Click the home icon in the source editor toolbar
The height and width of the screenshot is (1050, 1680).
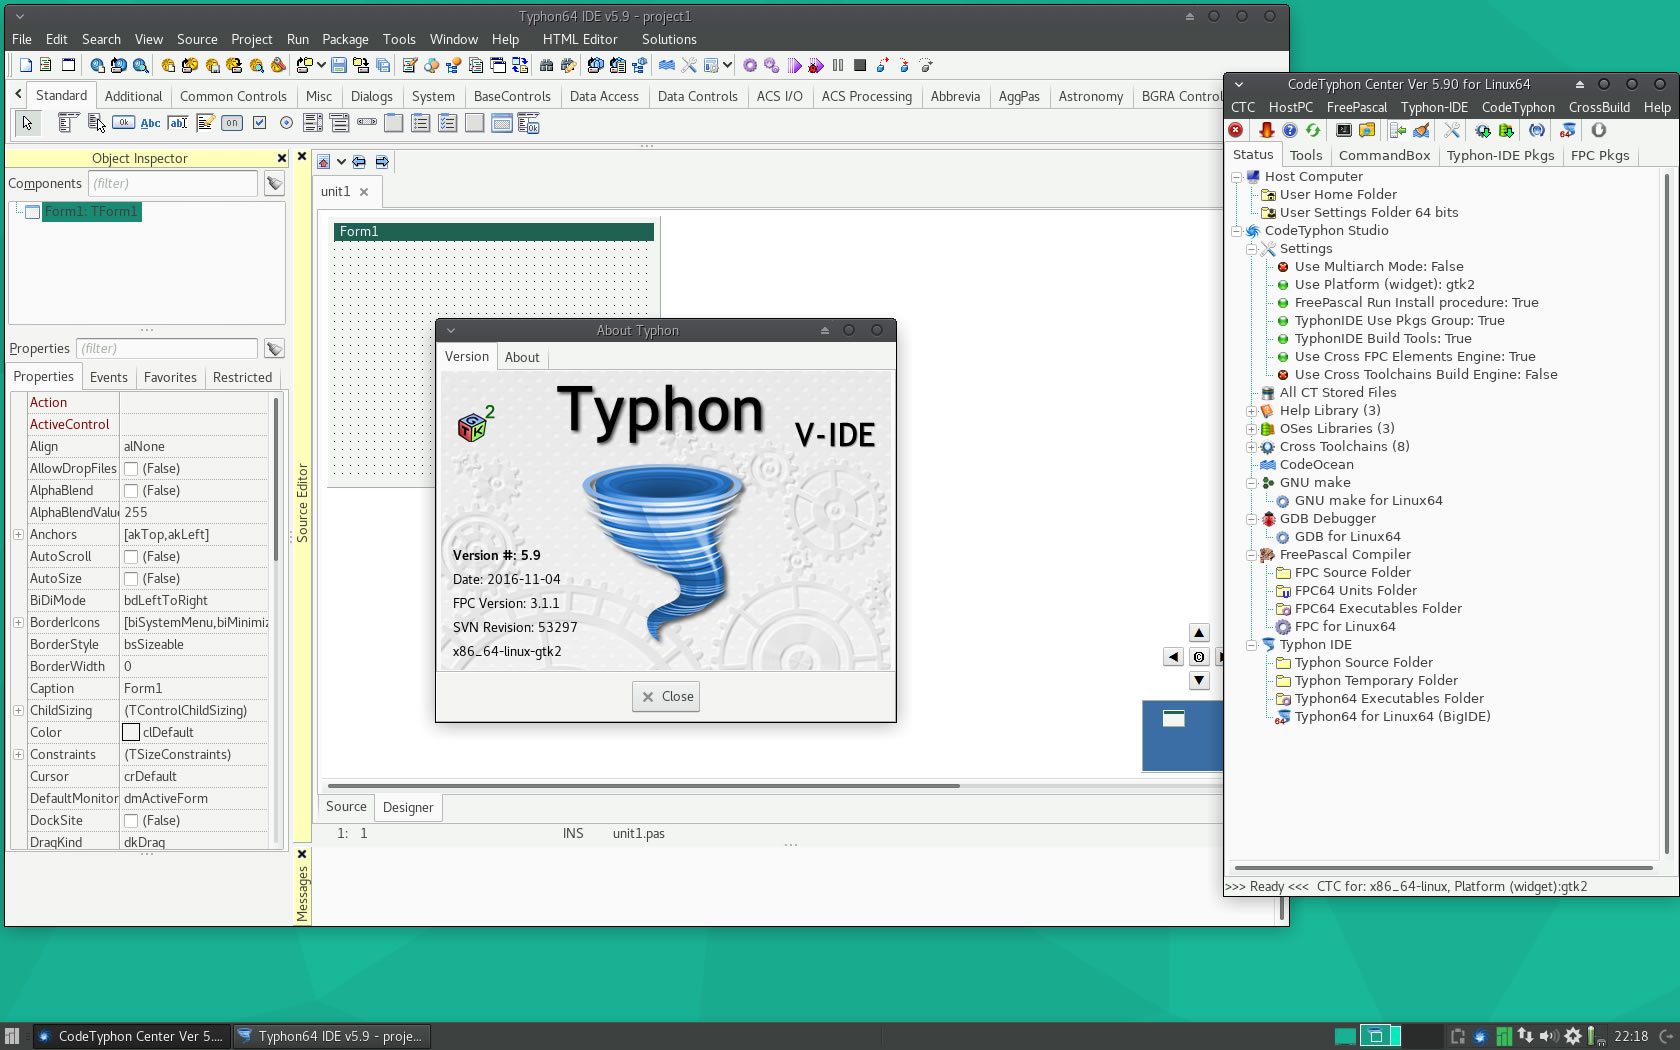tap(324, 162)
